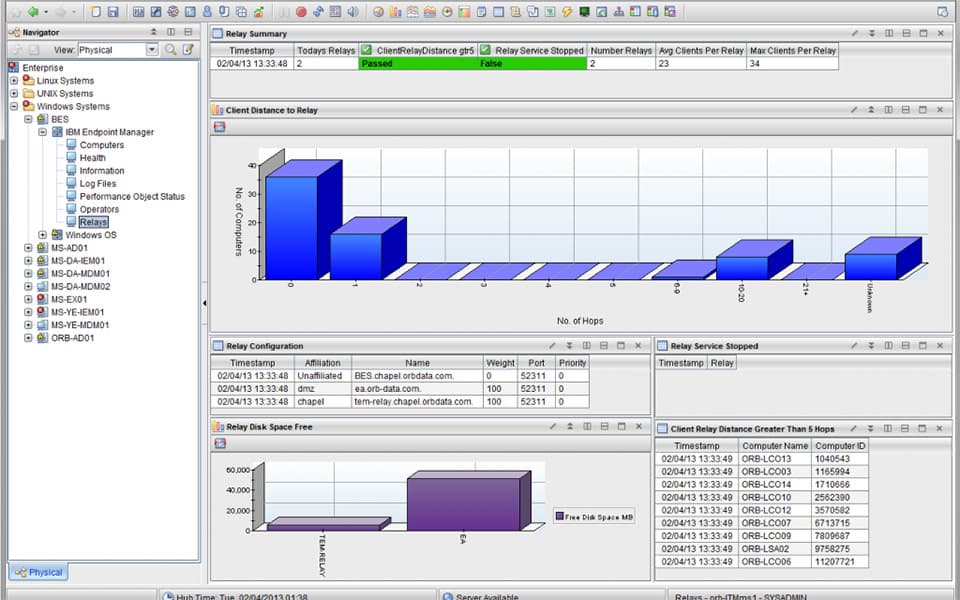Click the edit navigator view pencil icon
The height and width of the screenshot is (600, 960).
click(x=189, y=50)
